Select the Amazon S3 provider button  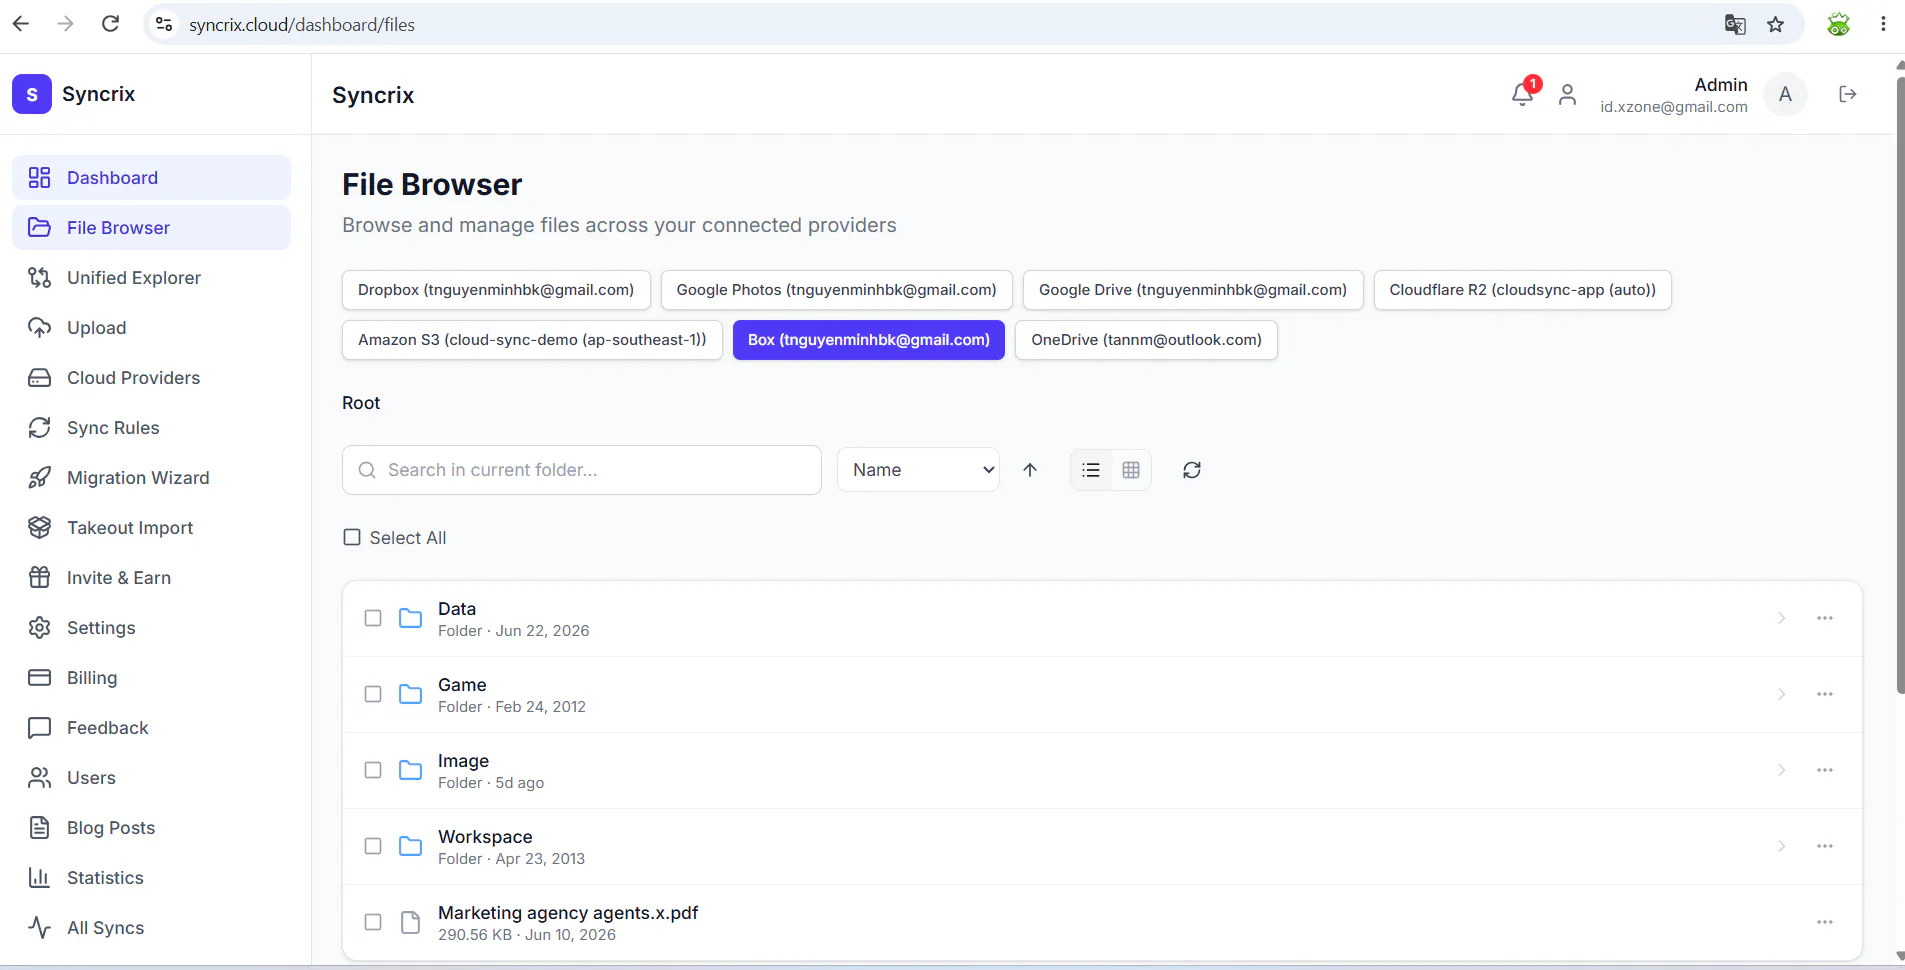(x=532, y=340)
